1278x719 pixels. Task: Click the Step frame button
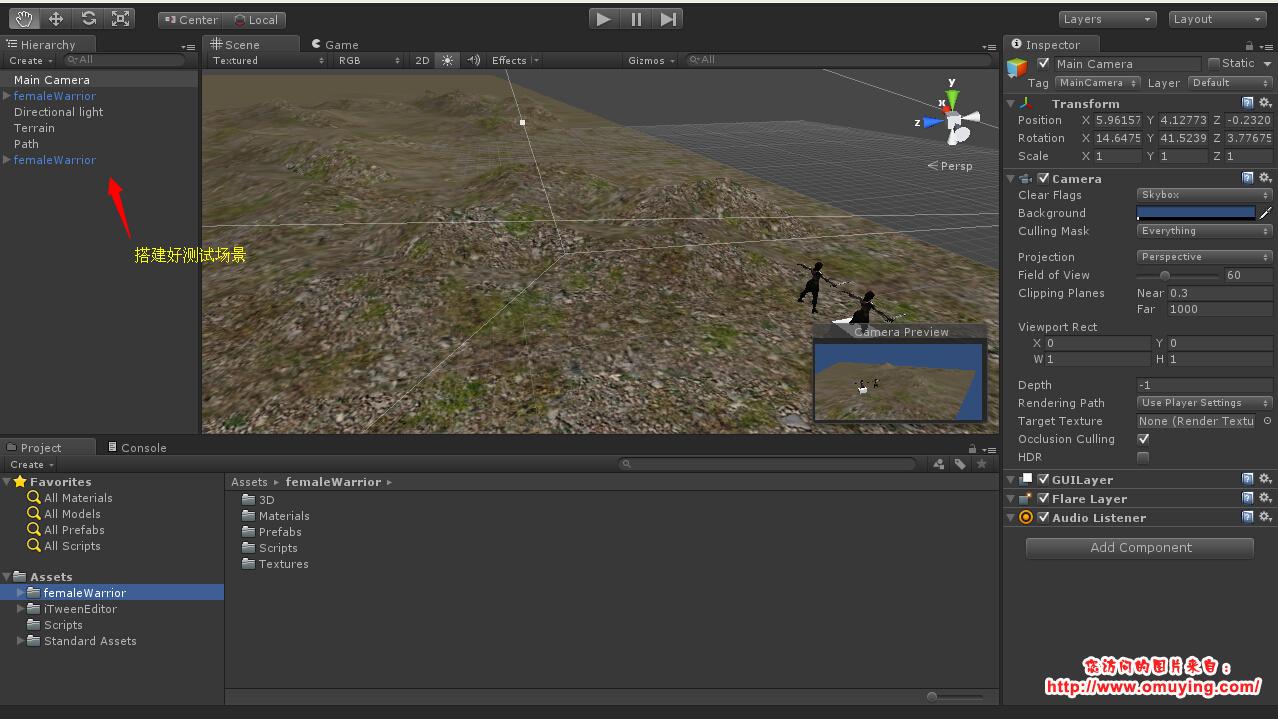pyautogui.click(x=669, y=19)
